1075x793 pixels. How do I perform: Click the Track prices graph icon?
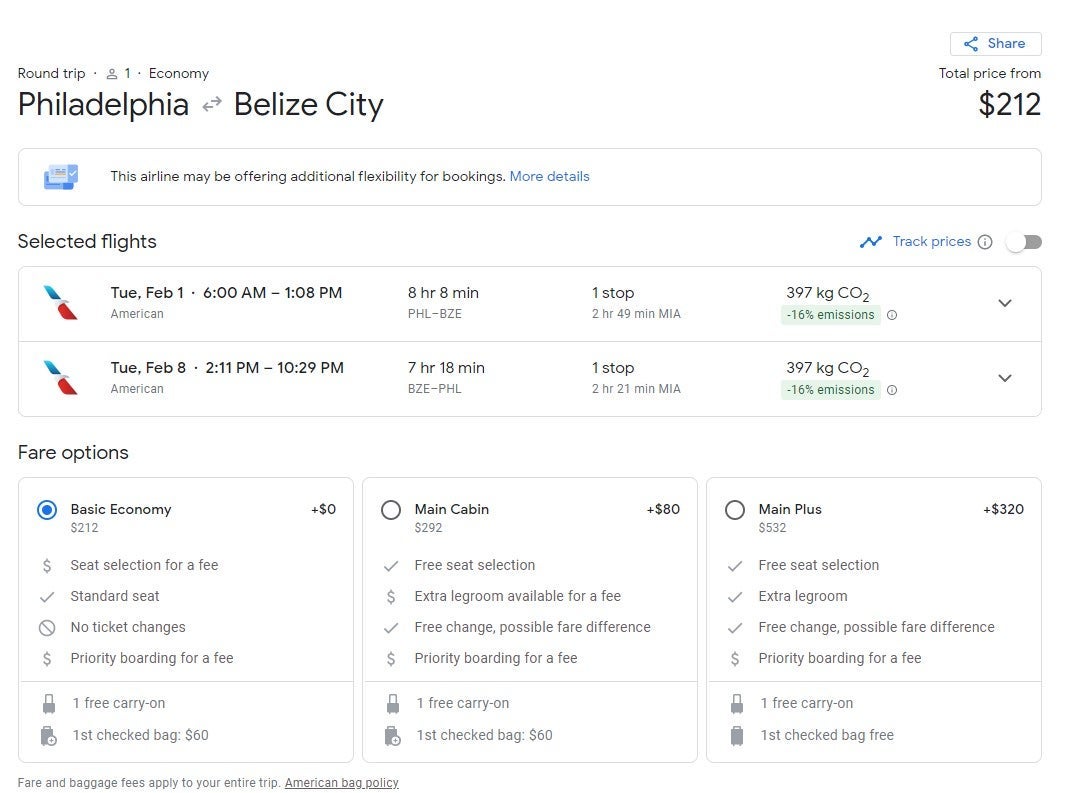pyautogui.click(x=871, y=242)
